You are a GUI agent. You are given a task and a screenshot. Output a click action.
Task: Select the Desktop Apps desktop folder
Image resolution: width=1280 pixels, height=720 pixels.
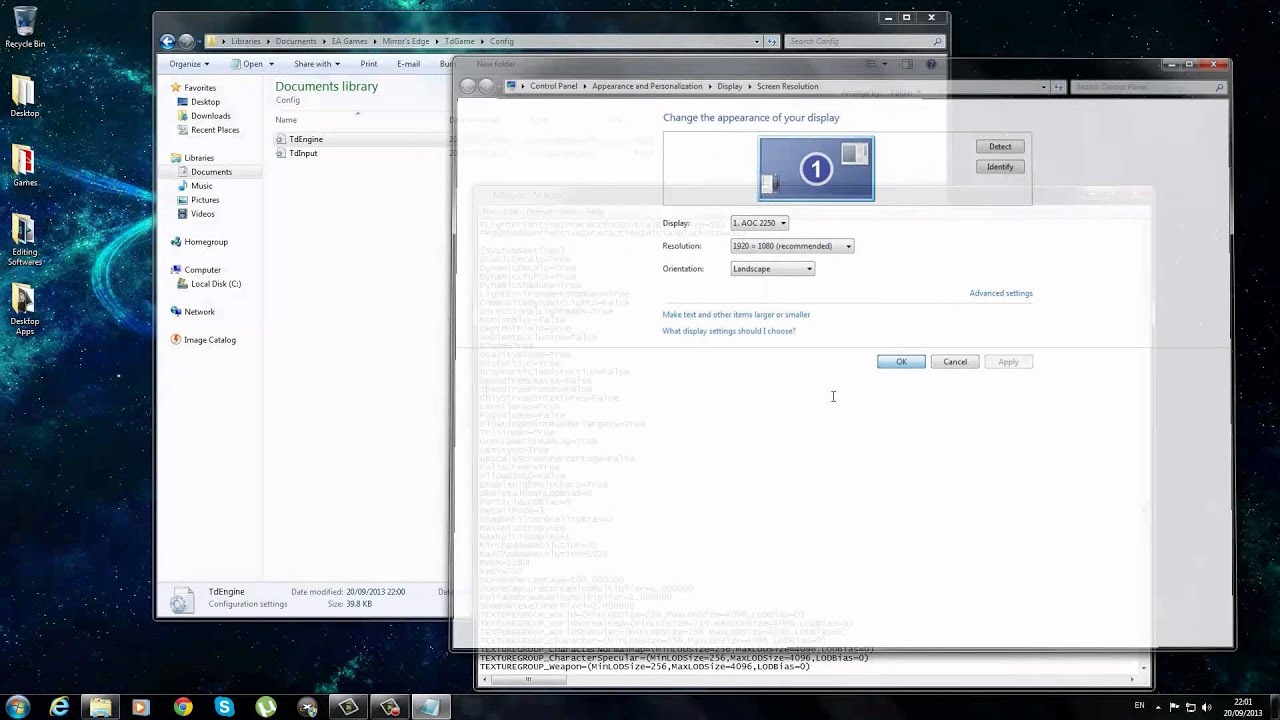coord(25,310)
